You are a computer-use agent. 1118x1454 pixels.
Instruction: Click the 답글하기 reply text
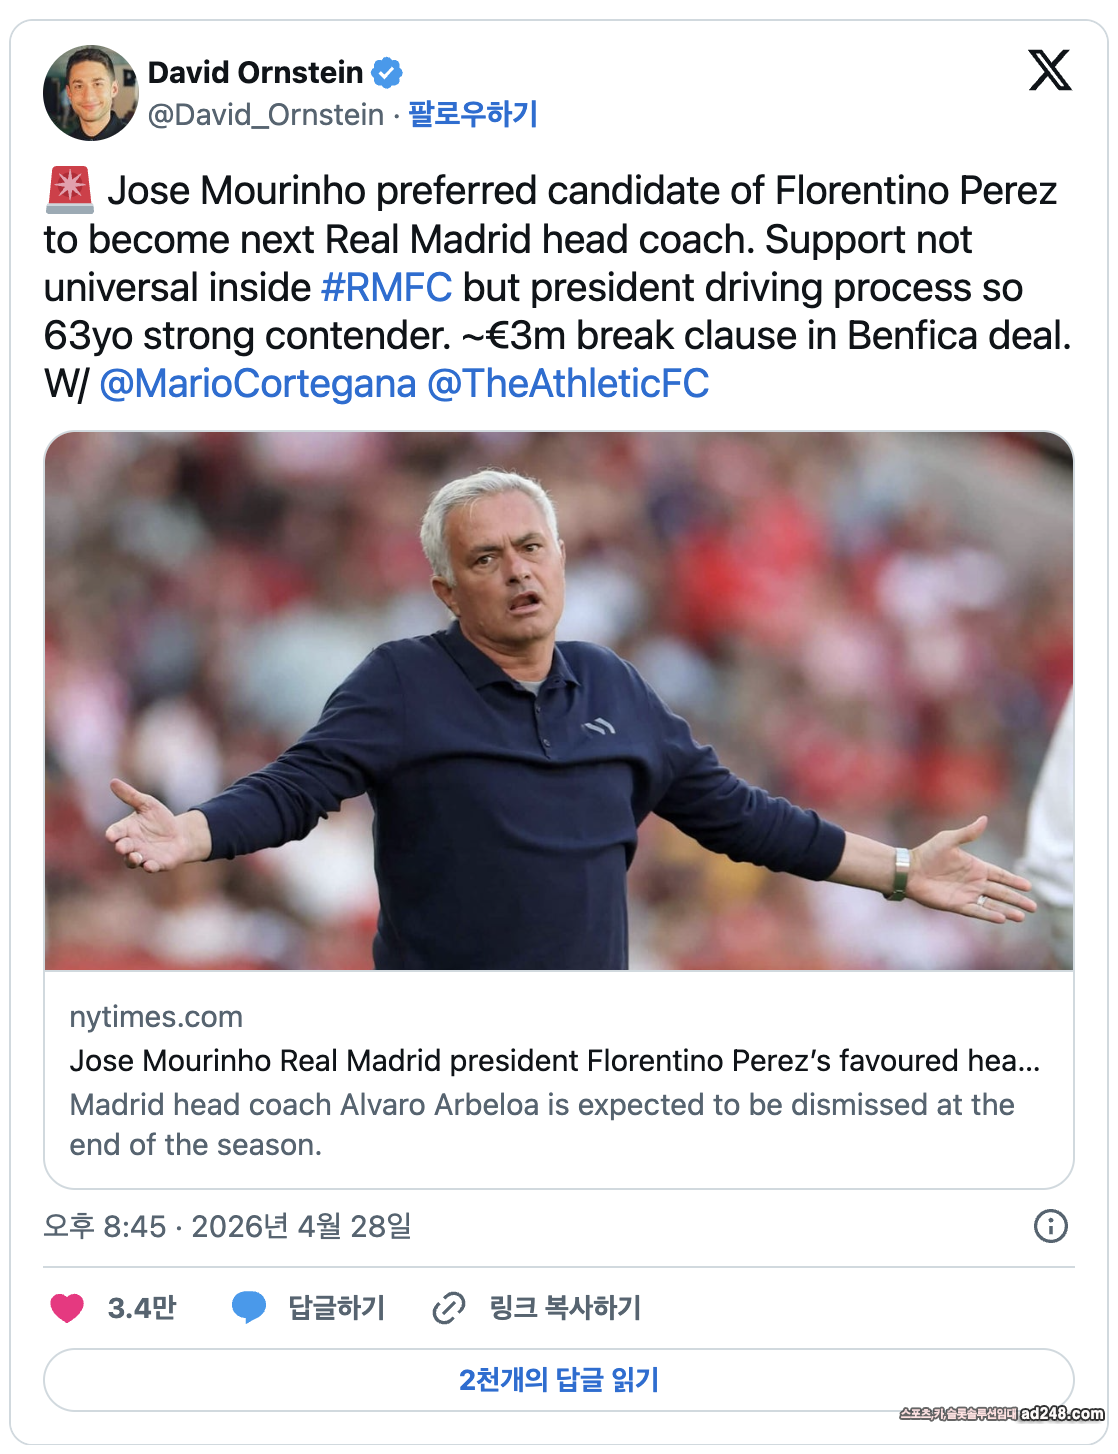336,1307
